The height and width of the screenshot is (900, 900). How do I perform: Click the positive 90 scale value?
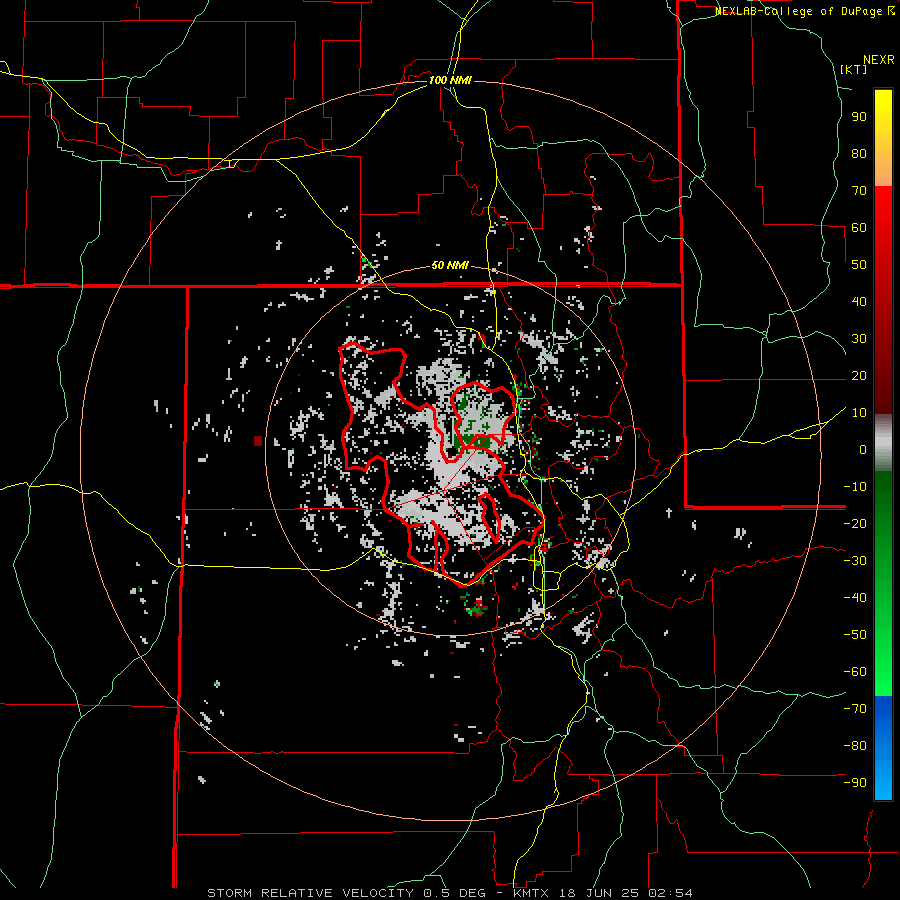click(x=859, y=117)
